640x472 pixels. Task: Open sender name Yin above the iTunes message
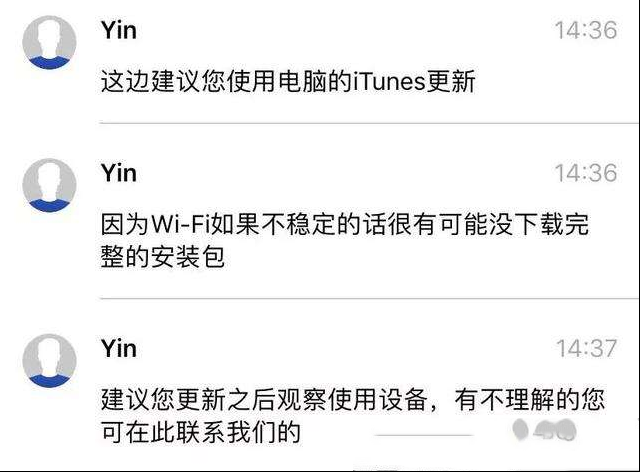coord(119,30)
